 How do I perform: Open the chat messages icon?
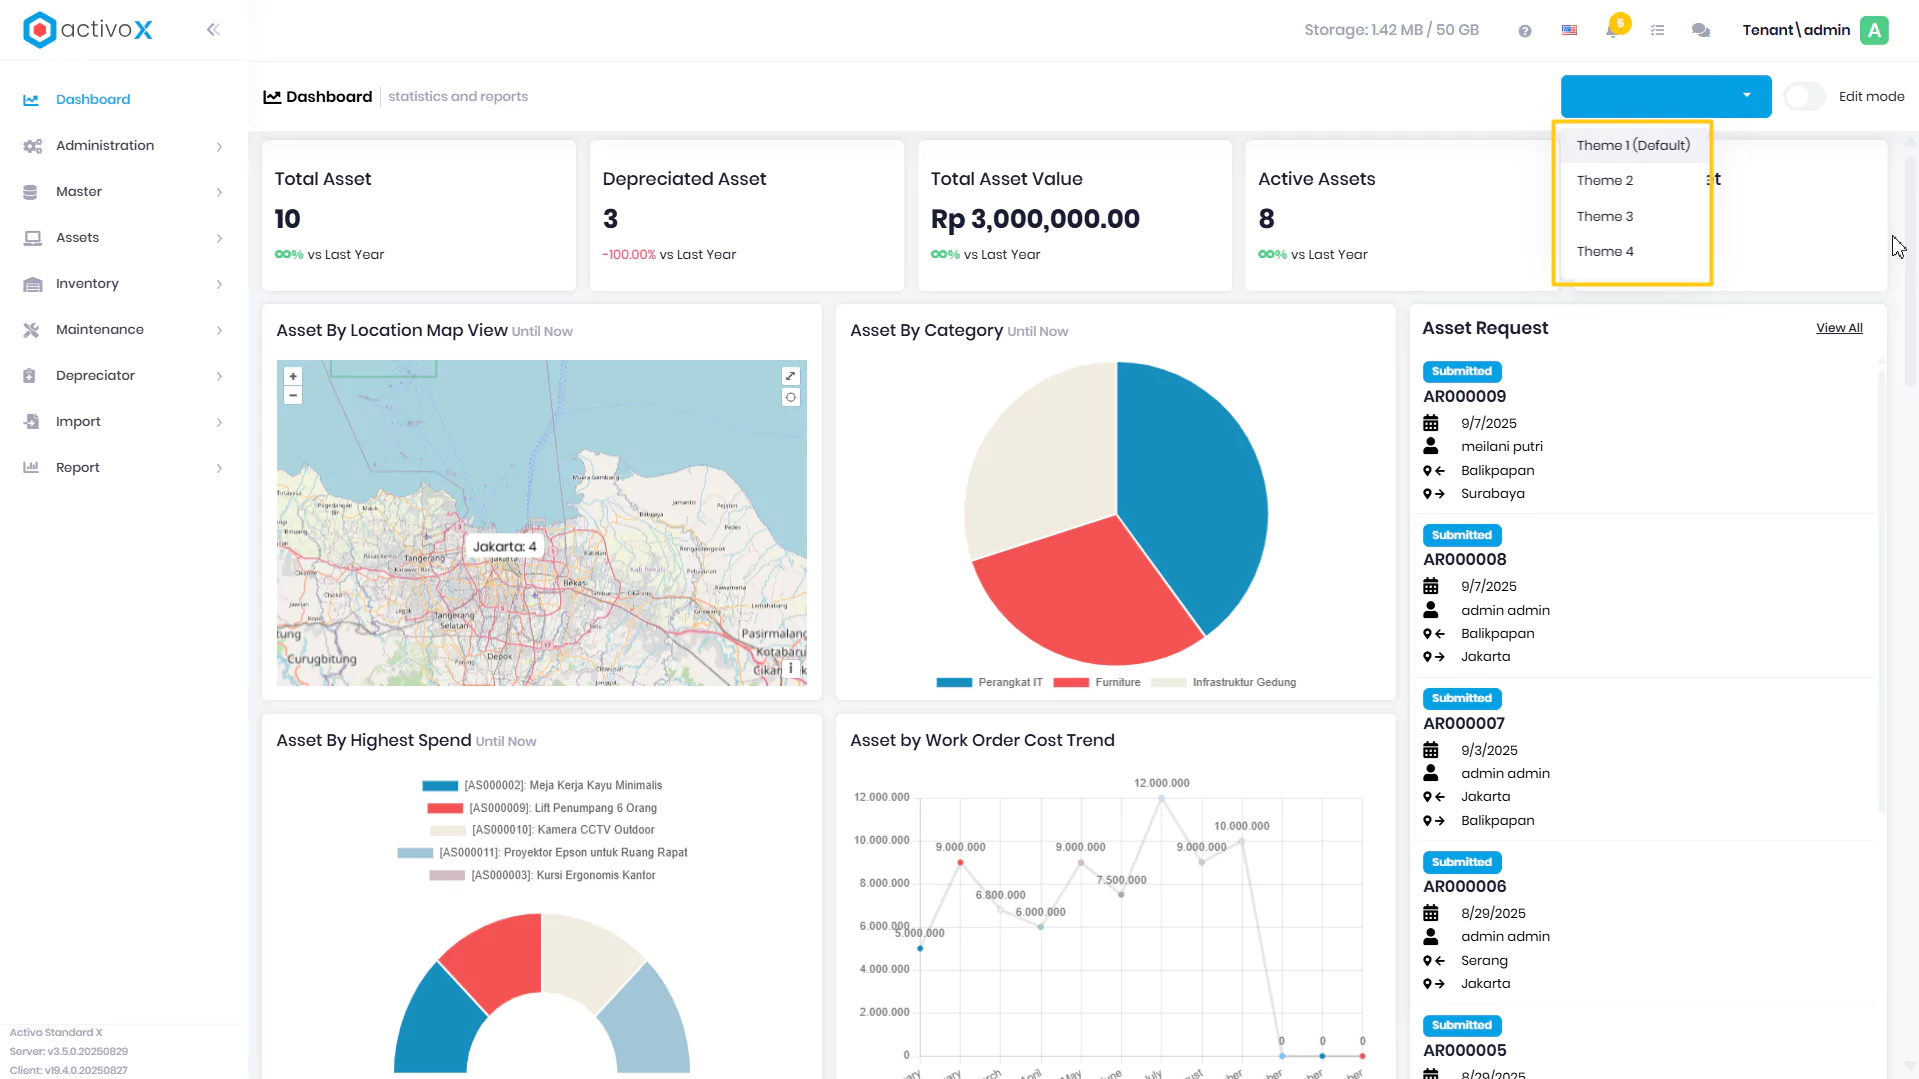point(1701,31)
